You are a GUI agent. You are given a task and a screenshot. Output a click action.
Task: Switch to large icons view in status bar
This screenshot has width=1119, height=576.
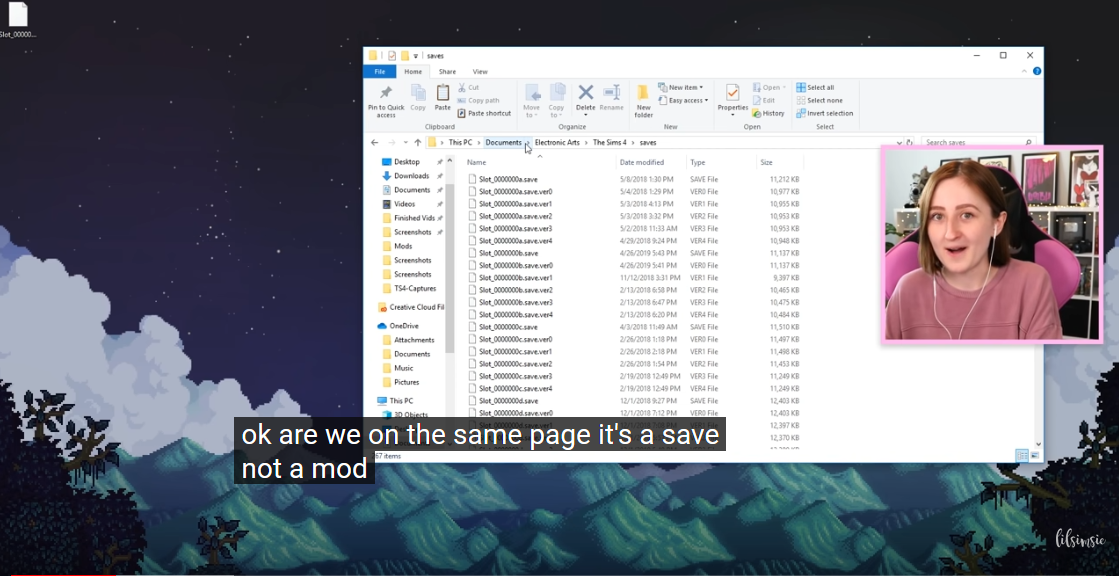[1035, 455]
